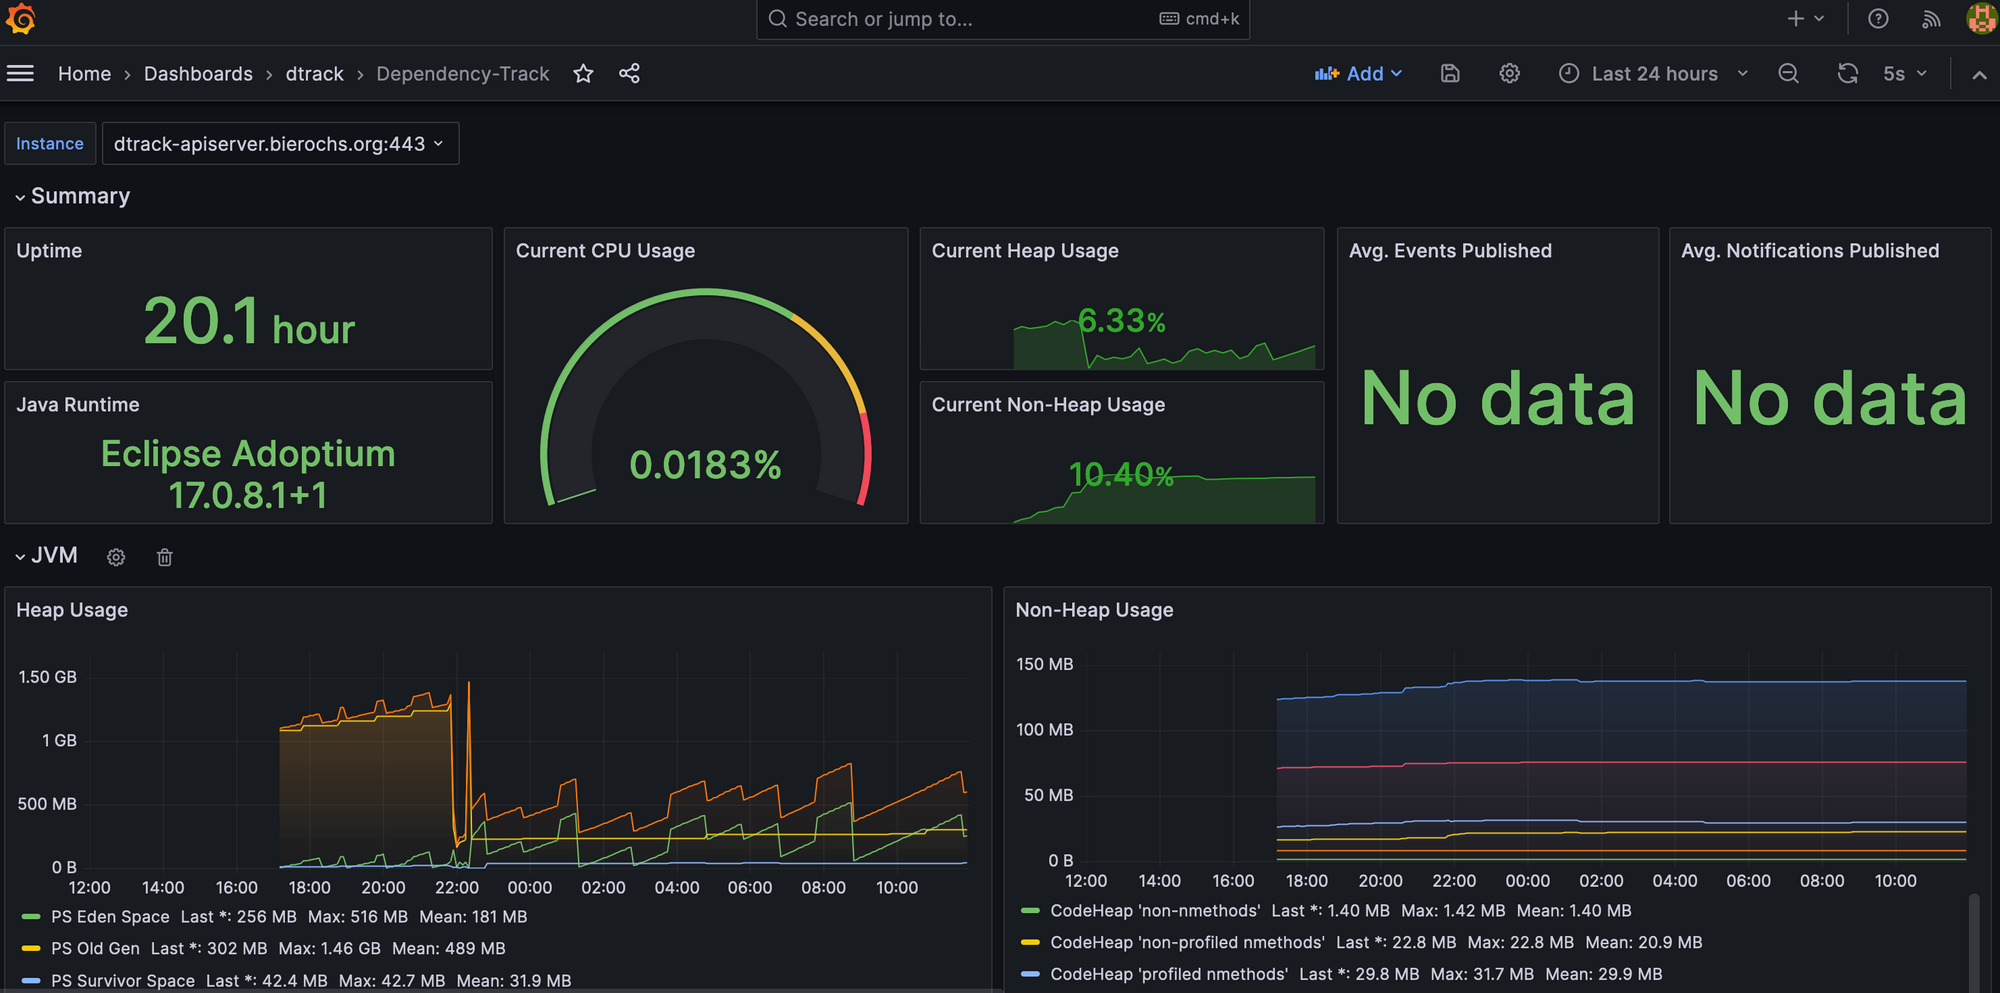Image resolution: width=2000 pixels, height=993 pixels.
Task: Expand the chevron beside the plus icon
Action: click(1819, 19)
